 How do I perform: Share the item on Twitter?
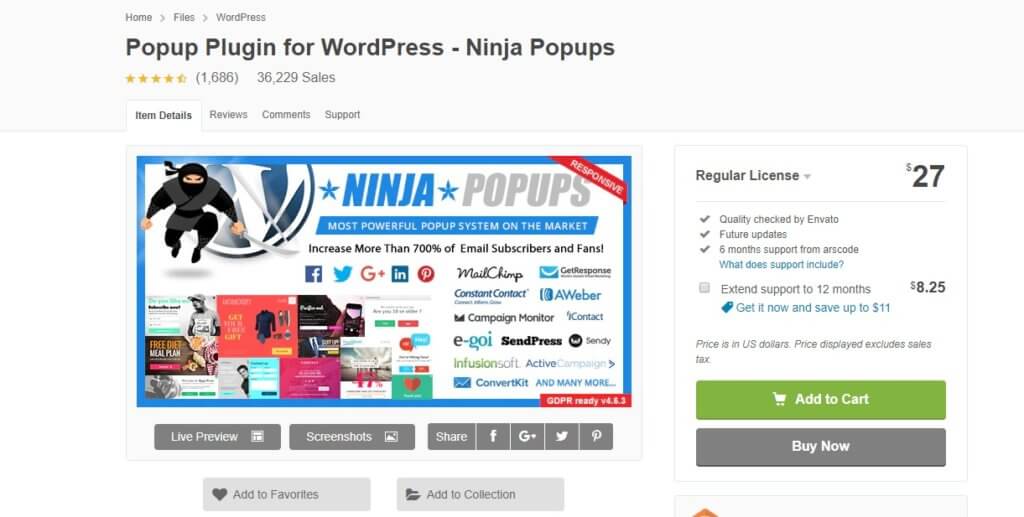(562, 437)
